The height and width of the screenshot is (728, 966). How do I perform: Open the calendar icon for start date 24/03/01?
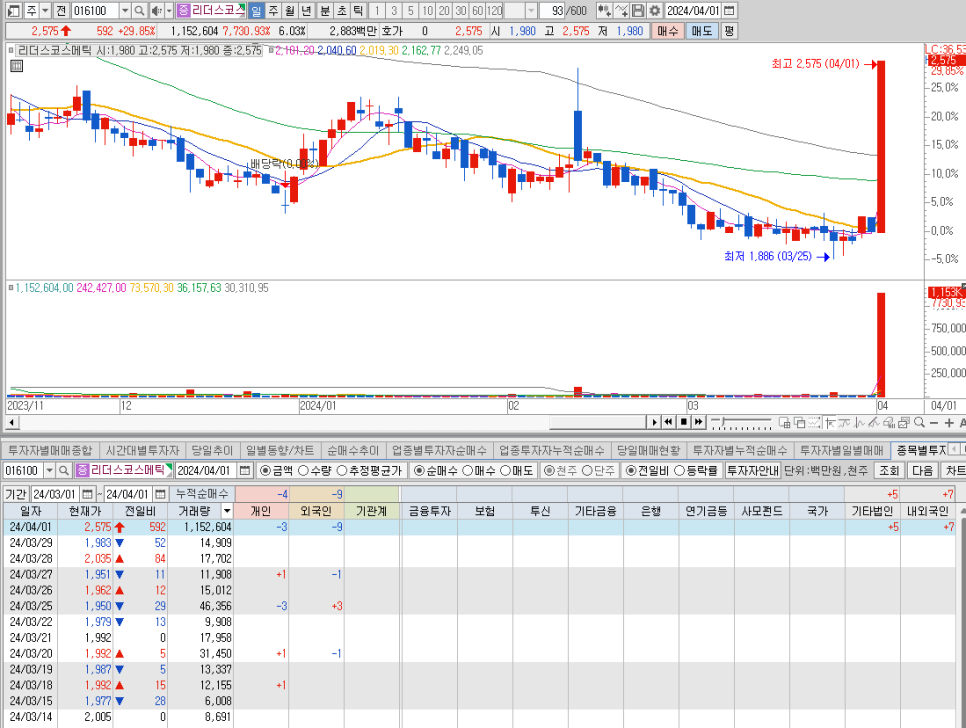point(87,494)
